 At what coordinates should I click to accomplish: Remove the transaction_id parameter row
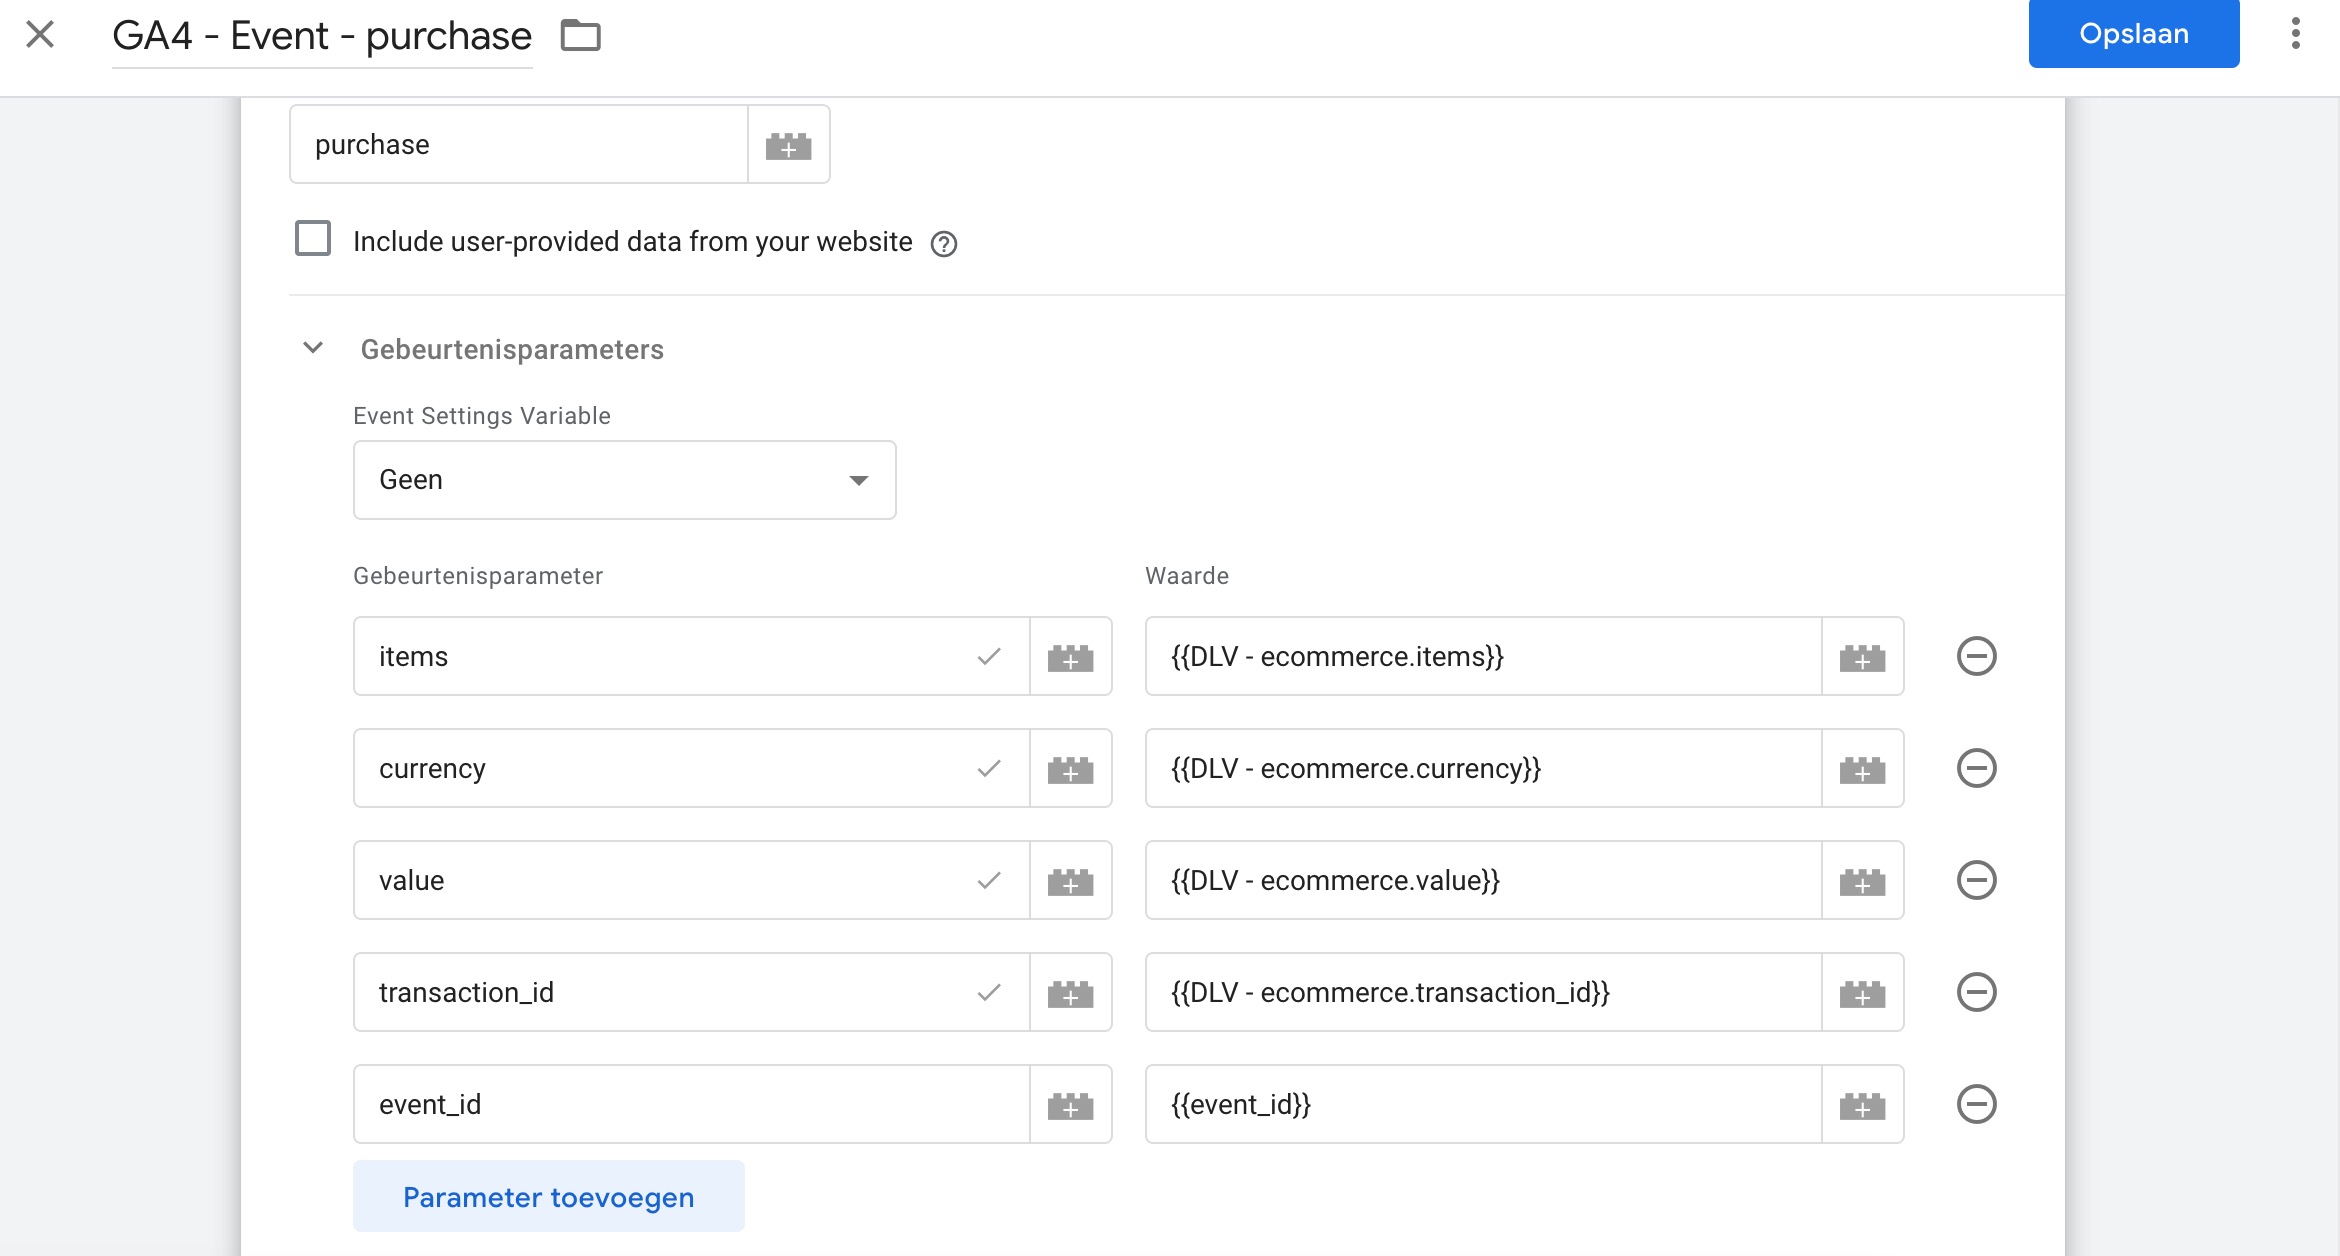coord(1976,992)
